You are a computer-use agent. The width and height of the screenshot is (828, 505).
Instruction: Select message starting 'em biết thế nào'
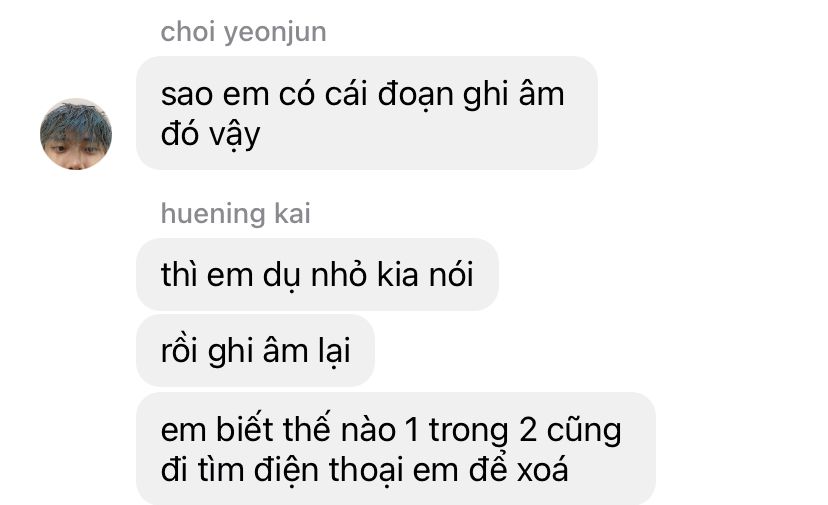(x=396, y=448)
